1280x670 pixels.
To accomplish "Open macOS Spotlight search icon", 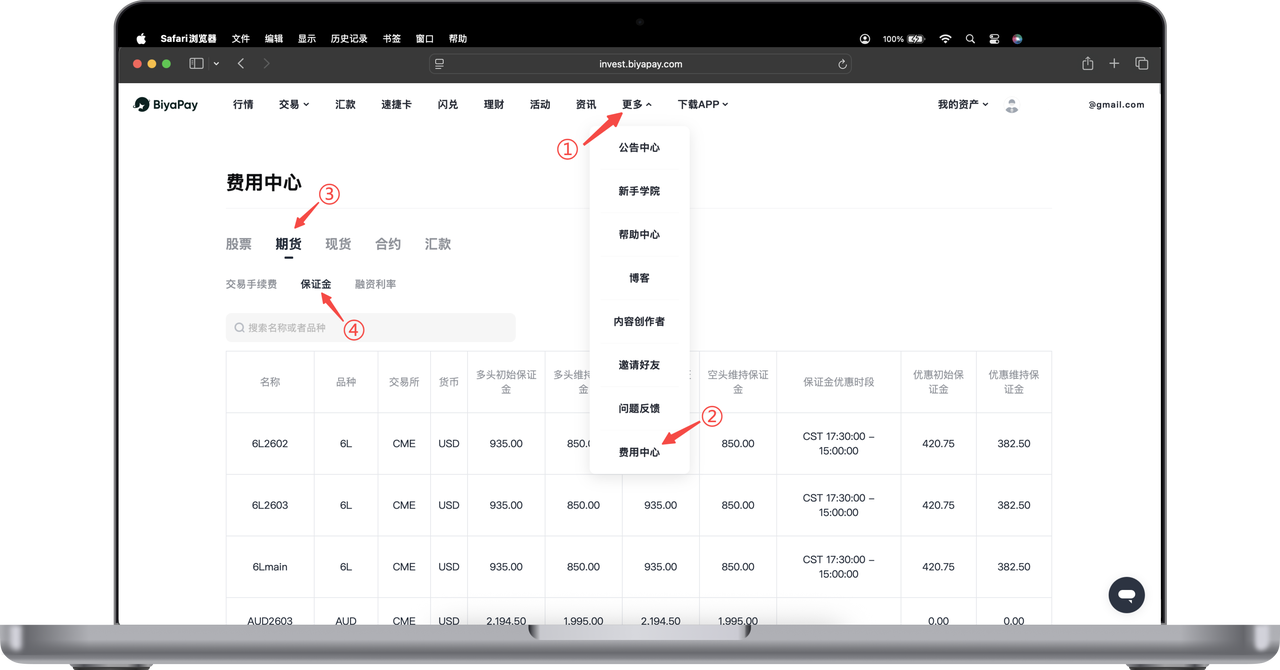I will (970, 39).
